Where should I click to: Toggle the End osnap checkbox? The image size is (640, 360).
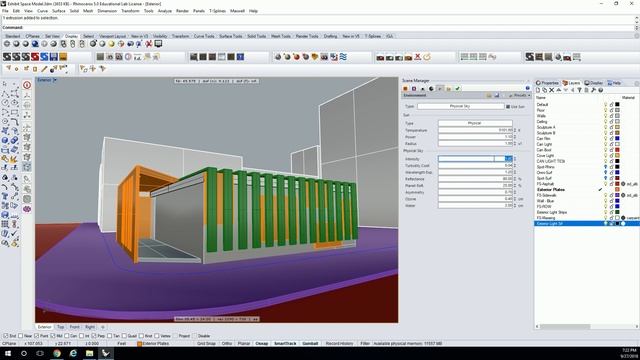click(5, 336)
